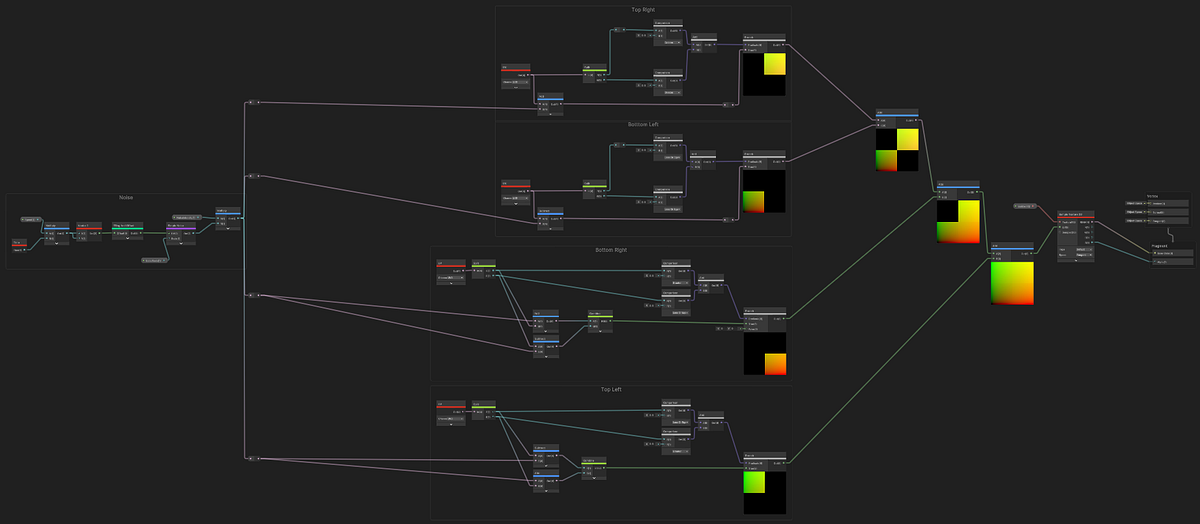Select the red UV node in Bottom Right group
Screen dimensions: 1200x524
coord(451,272)
